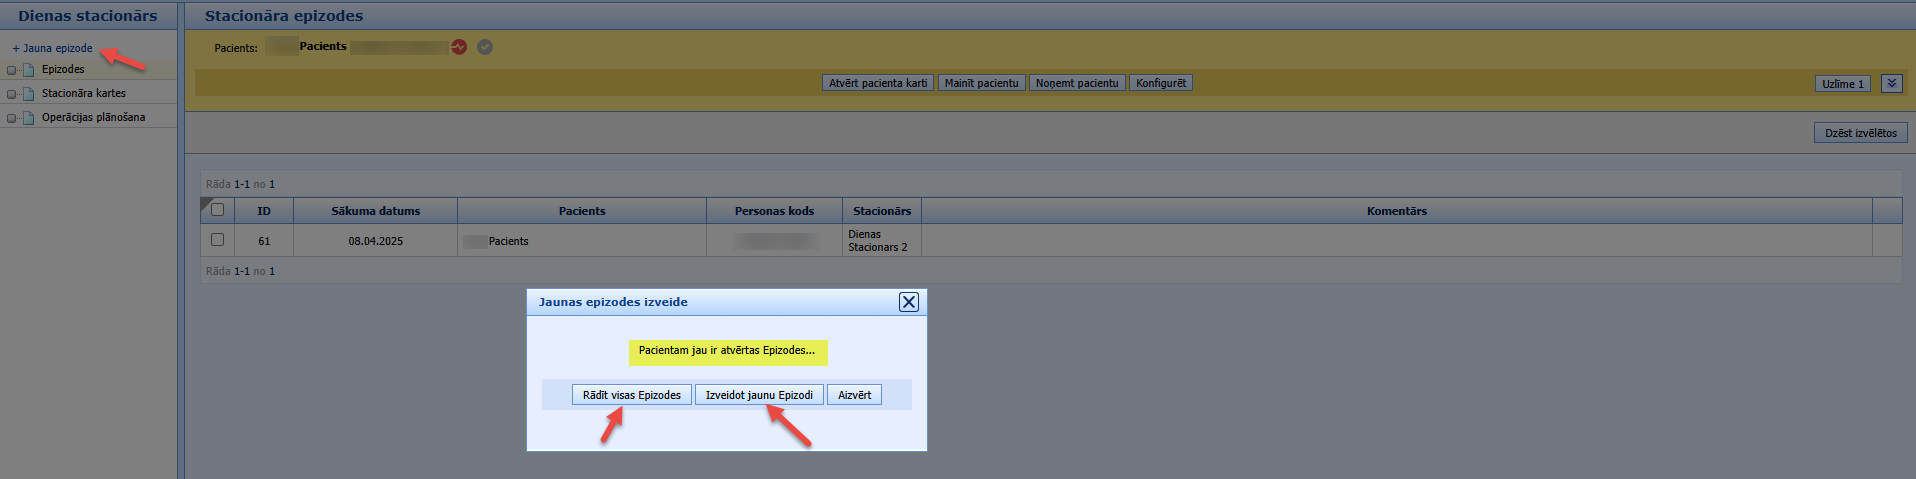Click Izveidot jaunu Epizodi button

pos(759,395)
